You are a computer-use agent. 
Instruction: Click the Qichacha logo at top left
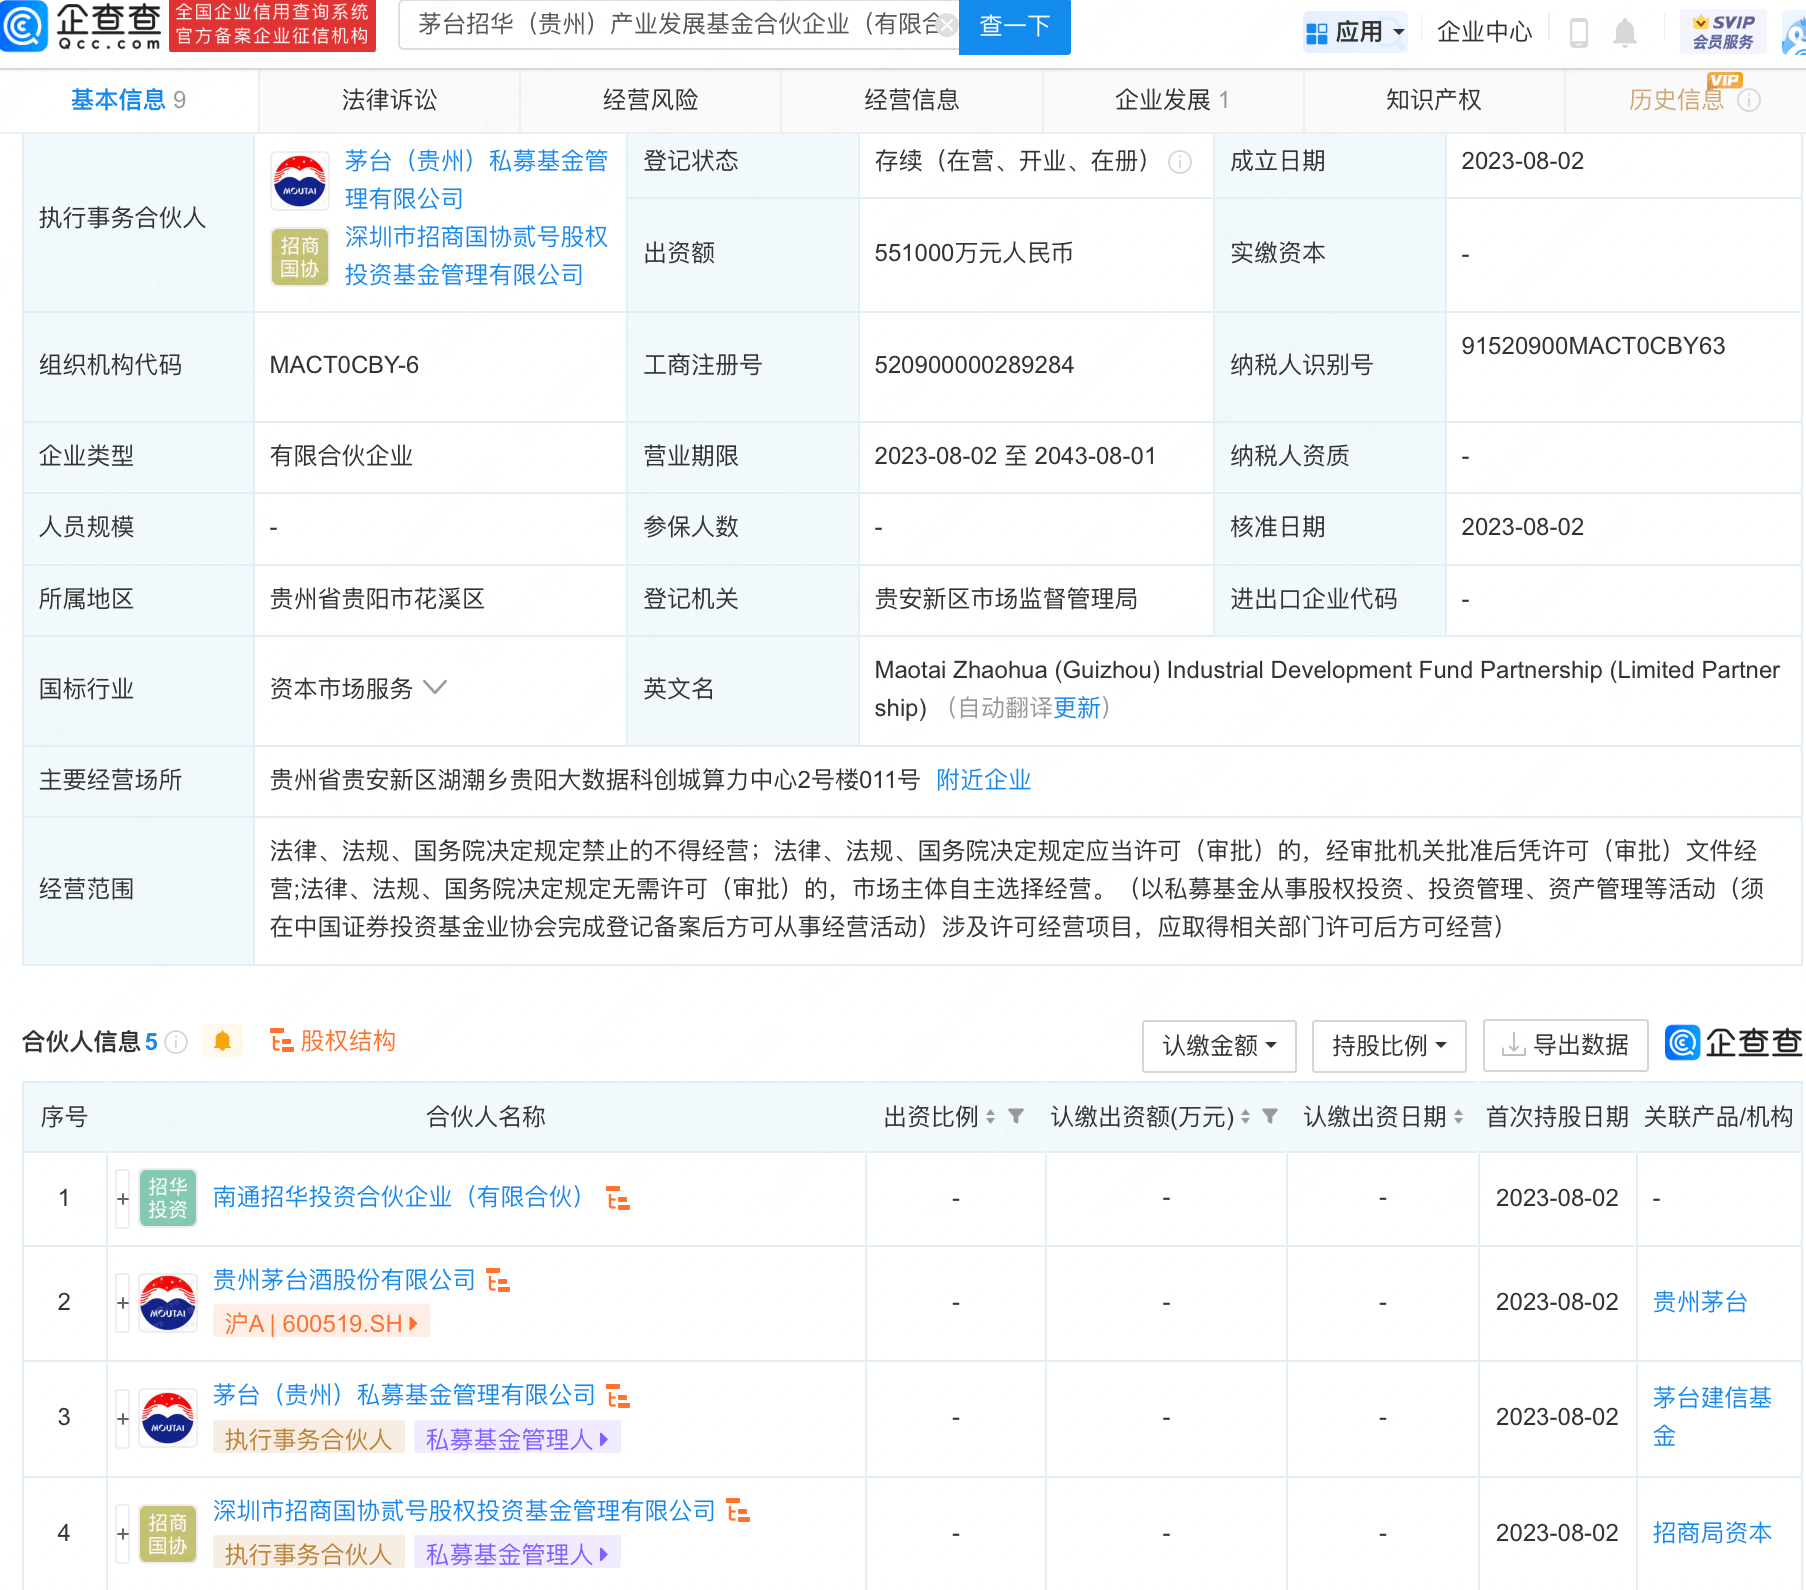coord(82,26)
